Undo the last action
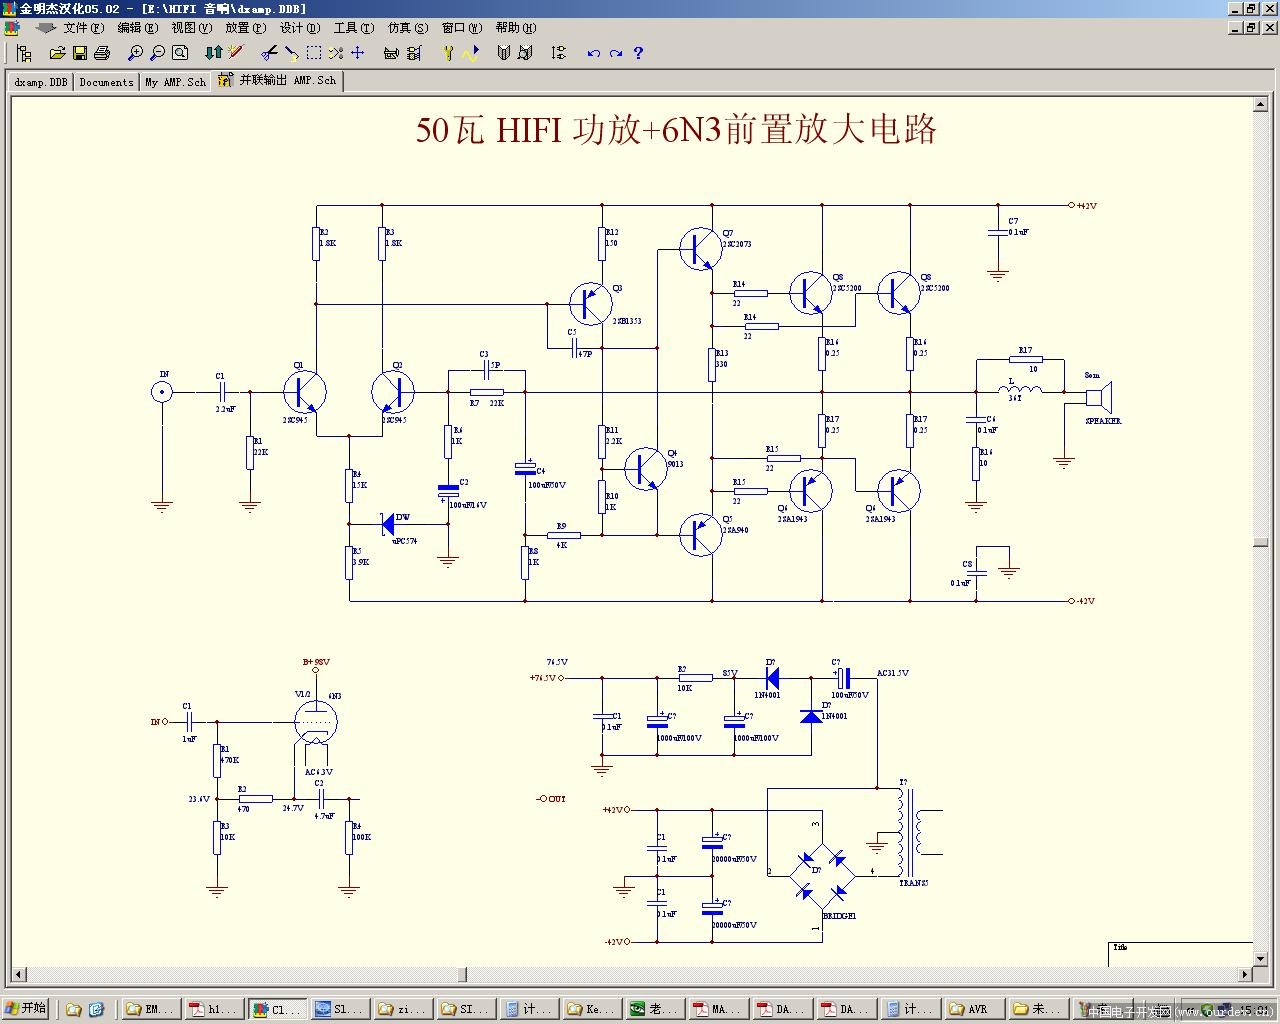The width and height of the screenshot is (1280, 1024). pos(593,52)
